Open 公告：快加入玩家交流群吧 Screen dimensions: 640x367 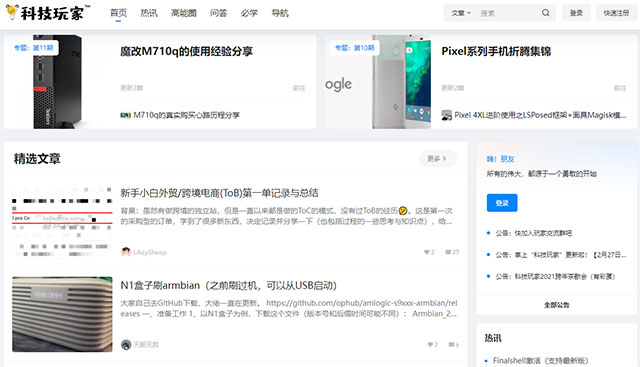533,233
